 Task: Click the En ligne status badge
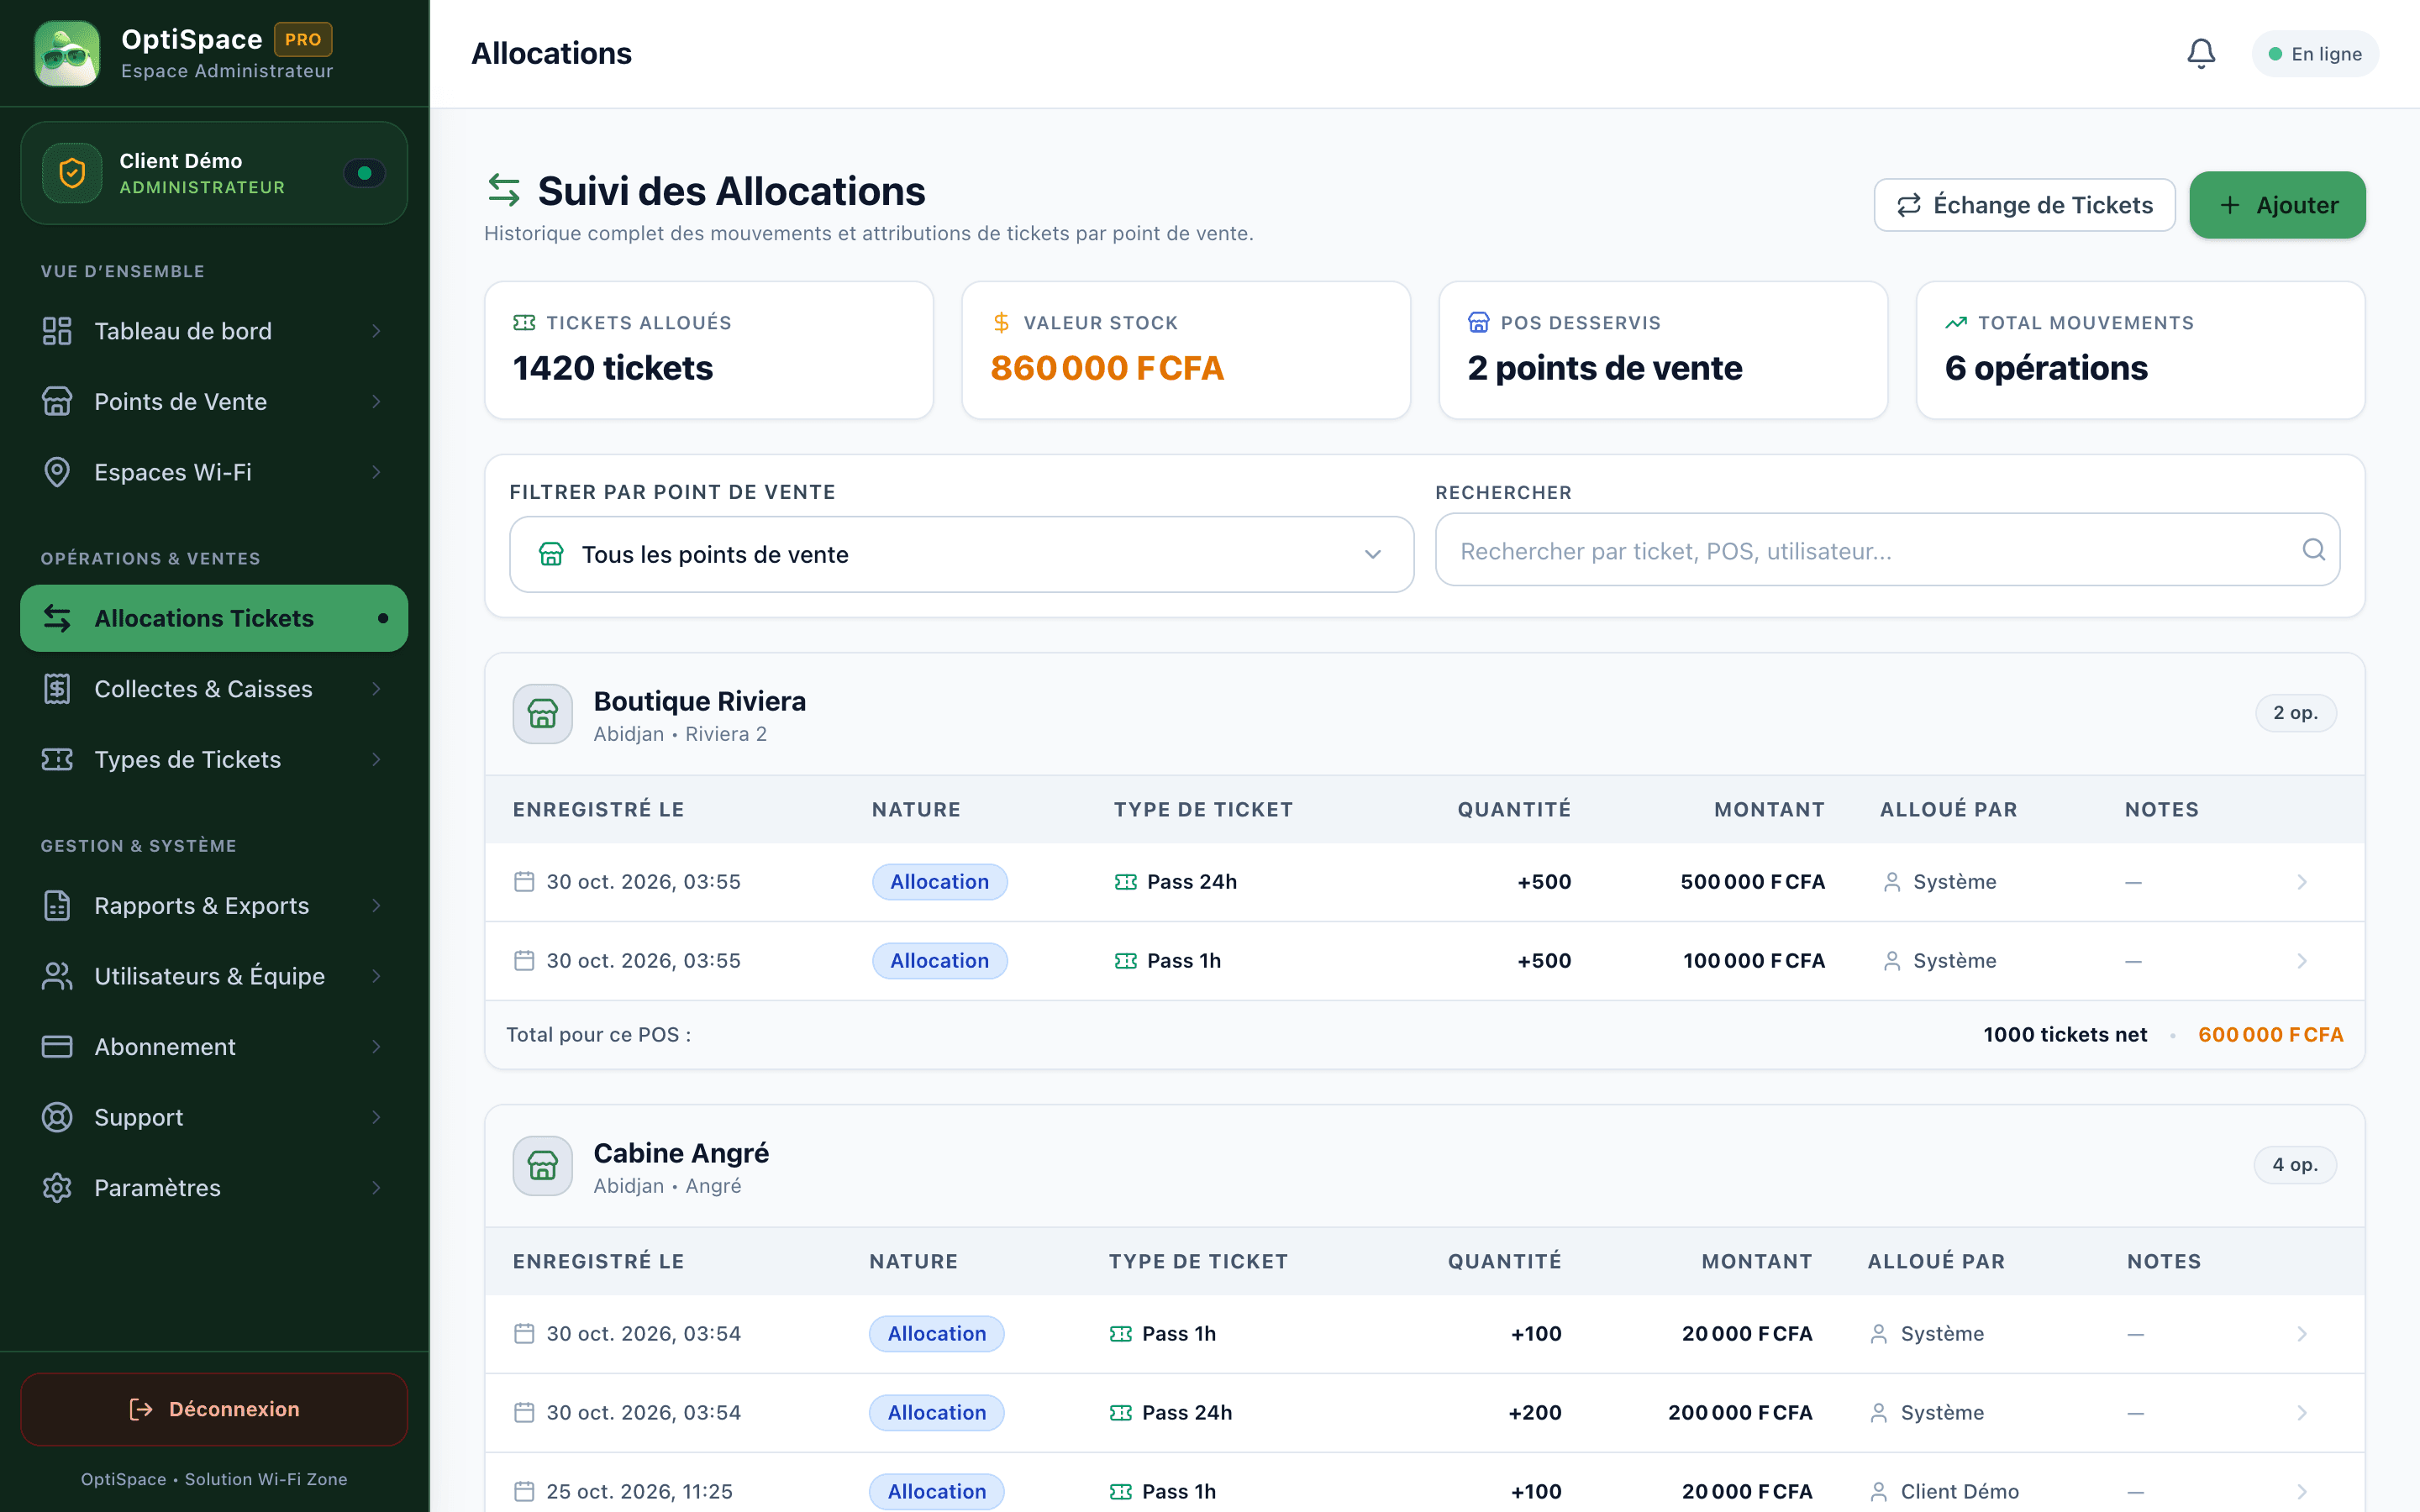pyautogui.click(x=2315, y=54)
